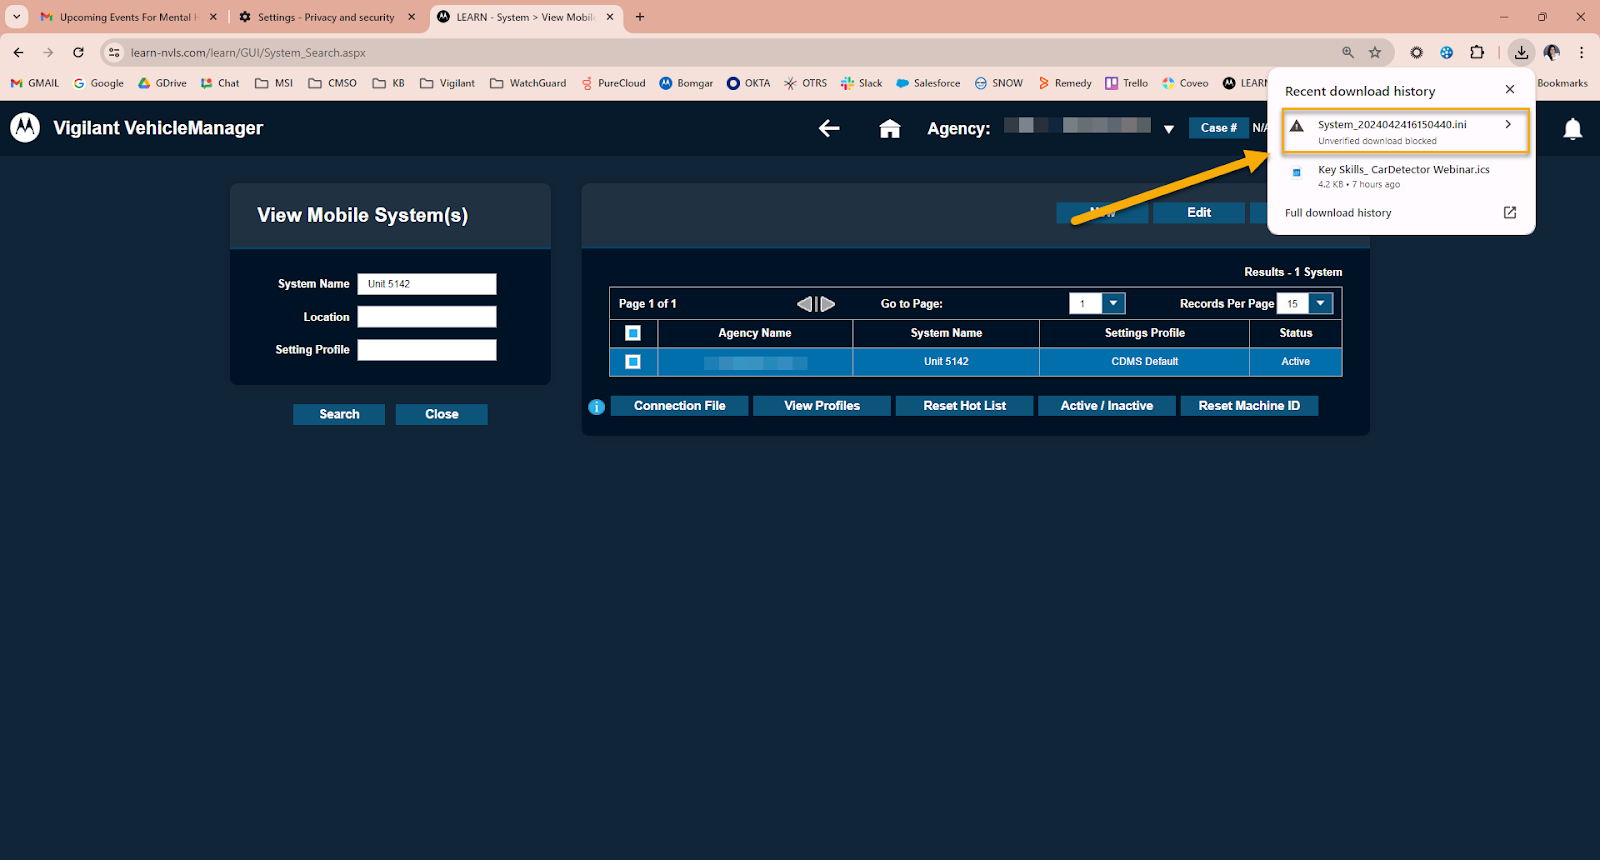Click the browser back button

coord(19,52)
